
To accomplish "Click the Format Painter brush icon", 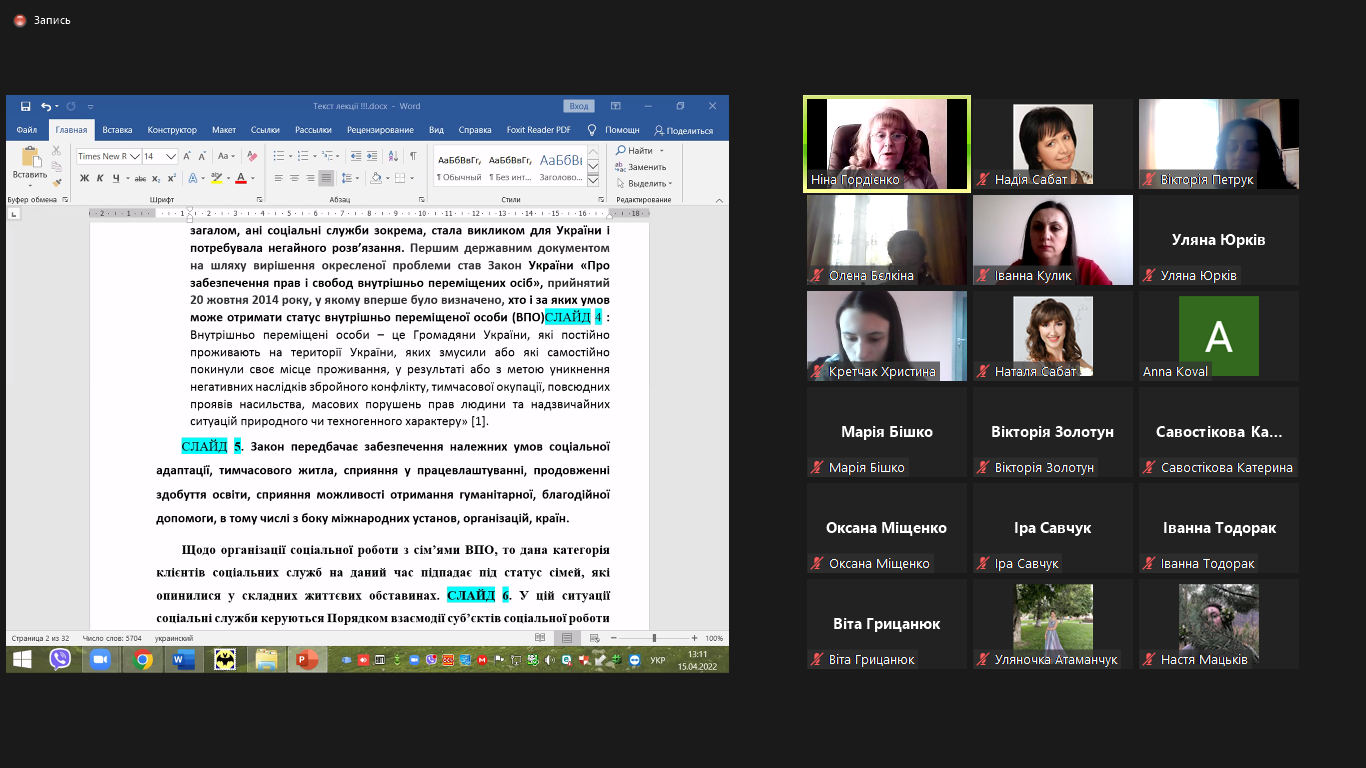I will (56, 182).
